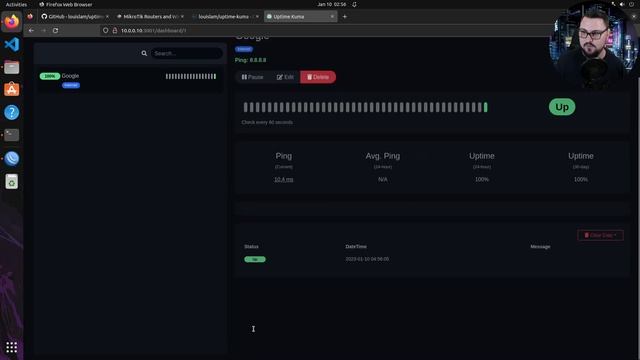Select the Uptime Kuma tab

[300, 17]
